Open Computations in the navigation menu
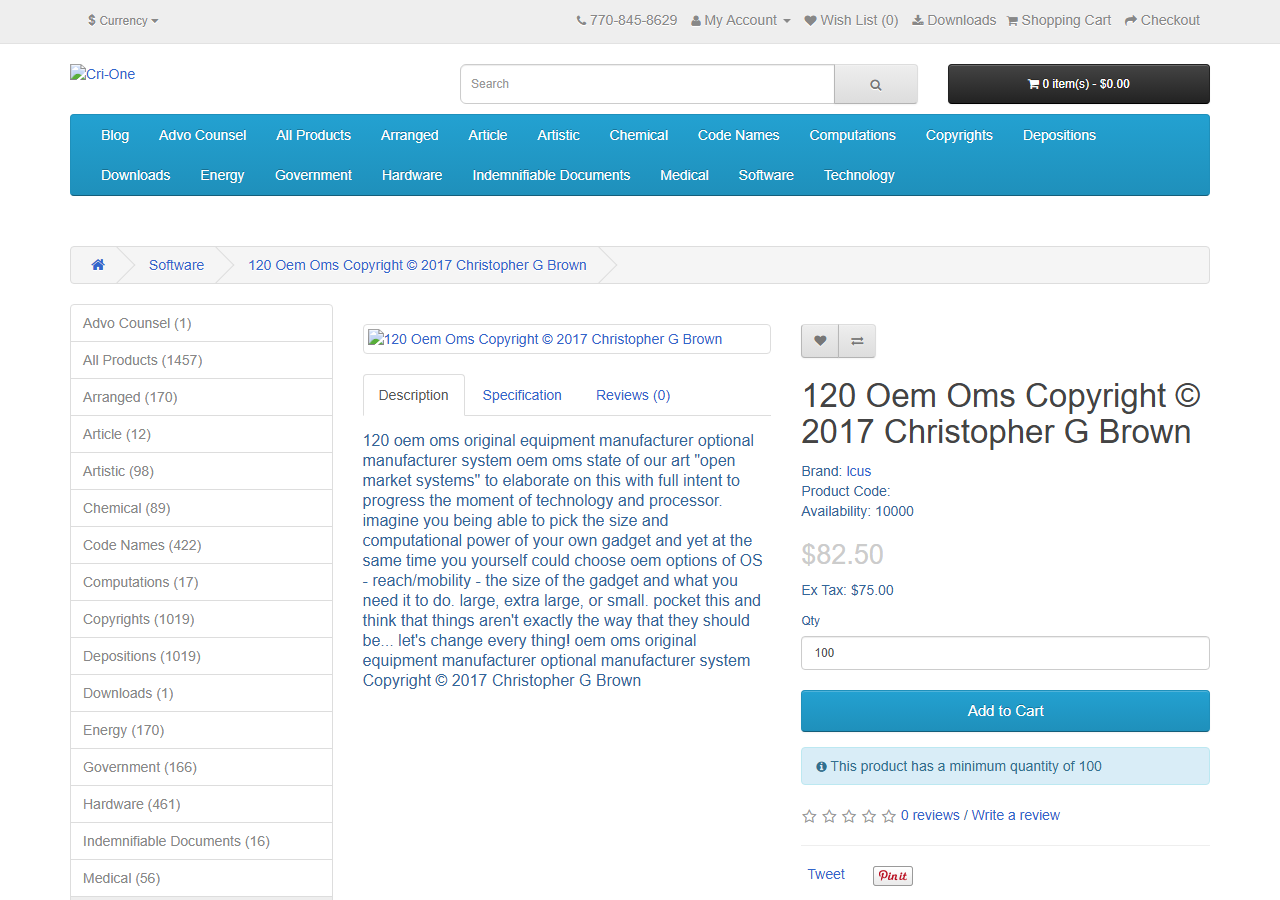Screen dimensions: 1280x900 [853, 135]
